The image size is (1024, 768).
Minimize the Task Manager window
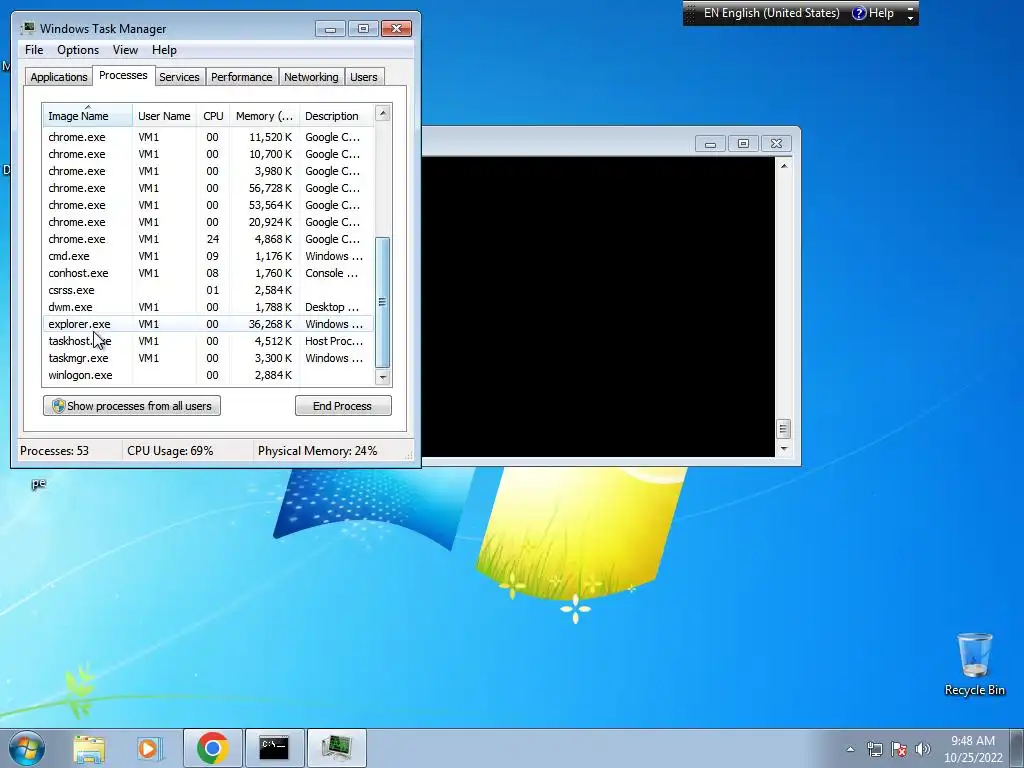[330, 29]
